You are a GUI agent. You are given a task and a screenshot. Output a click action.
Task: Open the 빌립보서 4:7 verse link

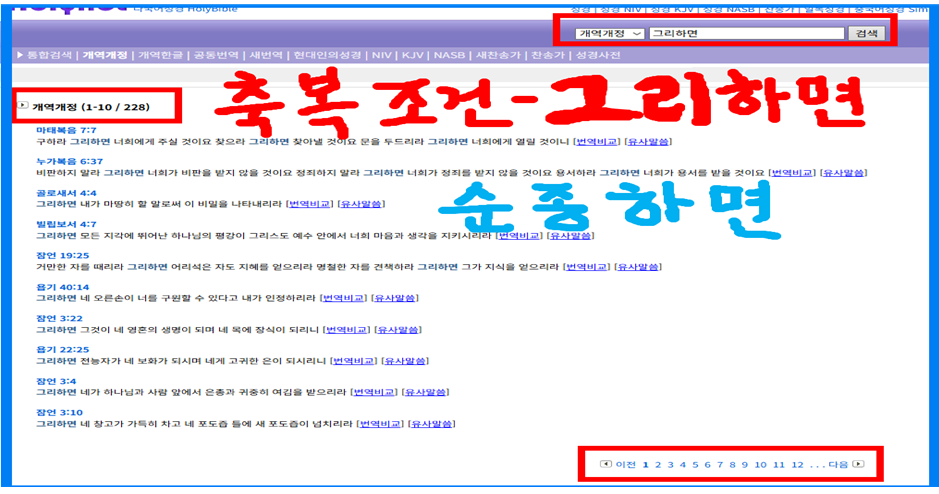click(66, 224)
